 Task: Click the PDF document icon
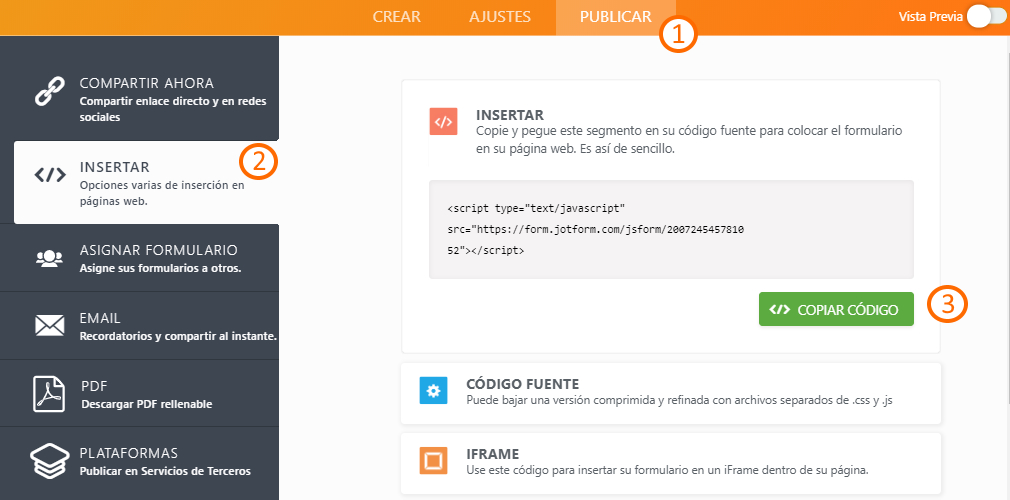49,393
